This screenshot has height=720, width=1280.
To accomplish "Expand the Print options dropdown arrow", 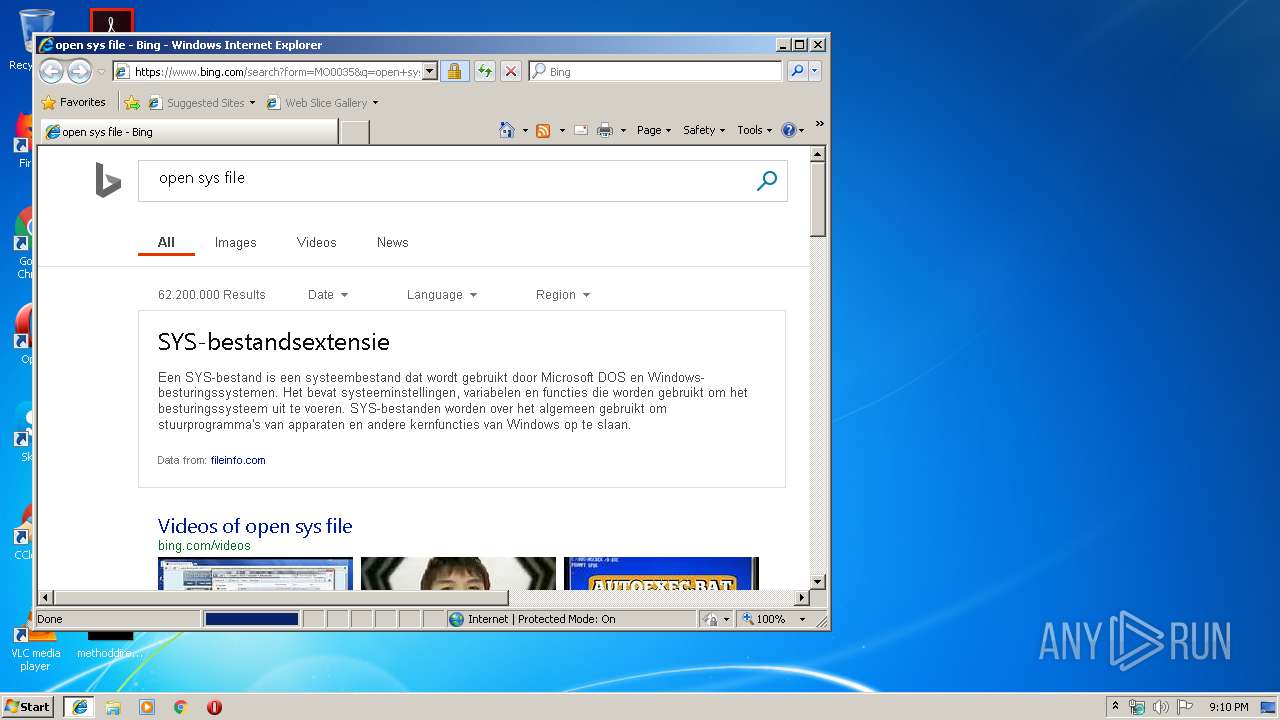I will coord(623,130).
